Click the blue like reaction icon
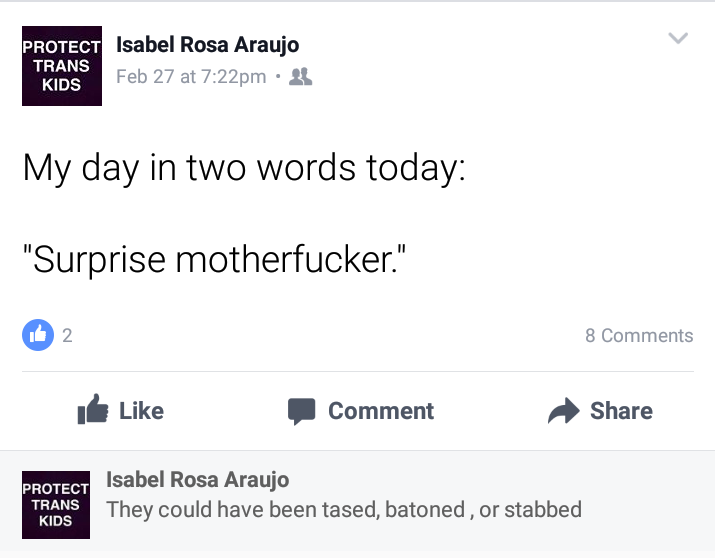 click(38, 335)
